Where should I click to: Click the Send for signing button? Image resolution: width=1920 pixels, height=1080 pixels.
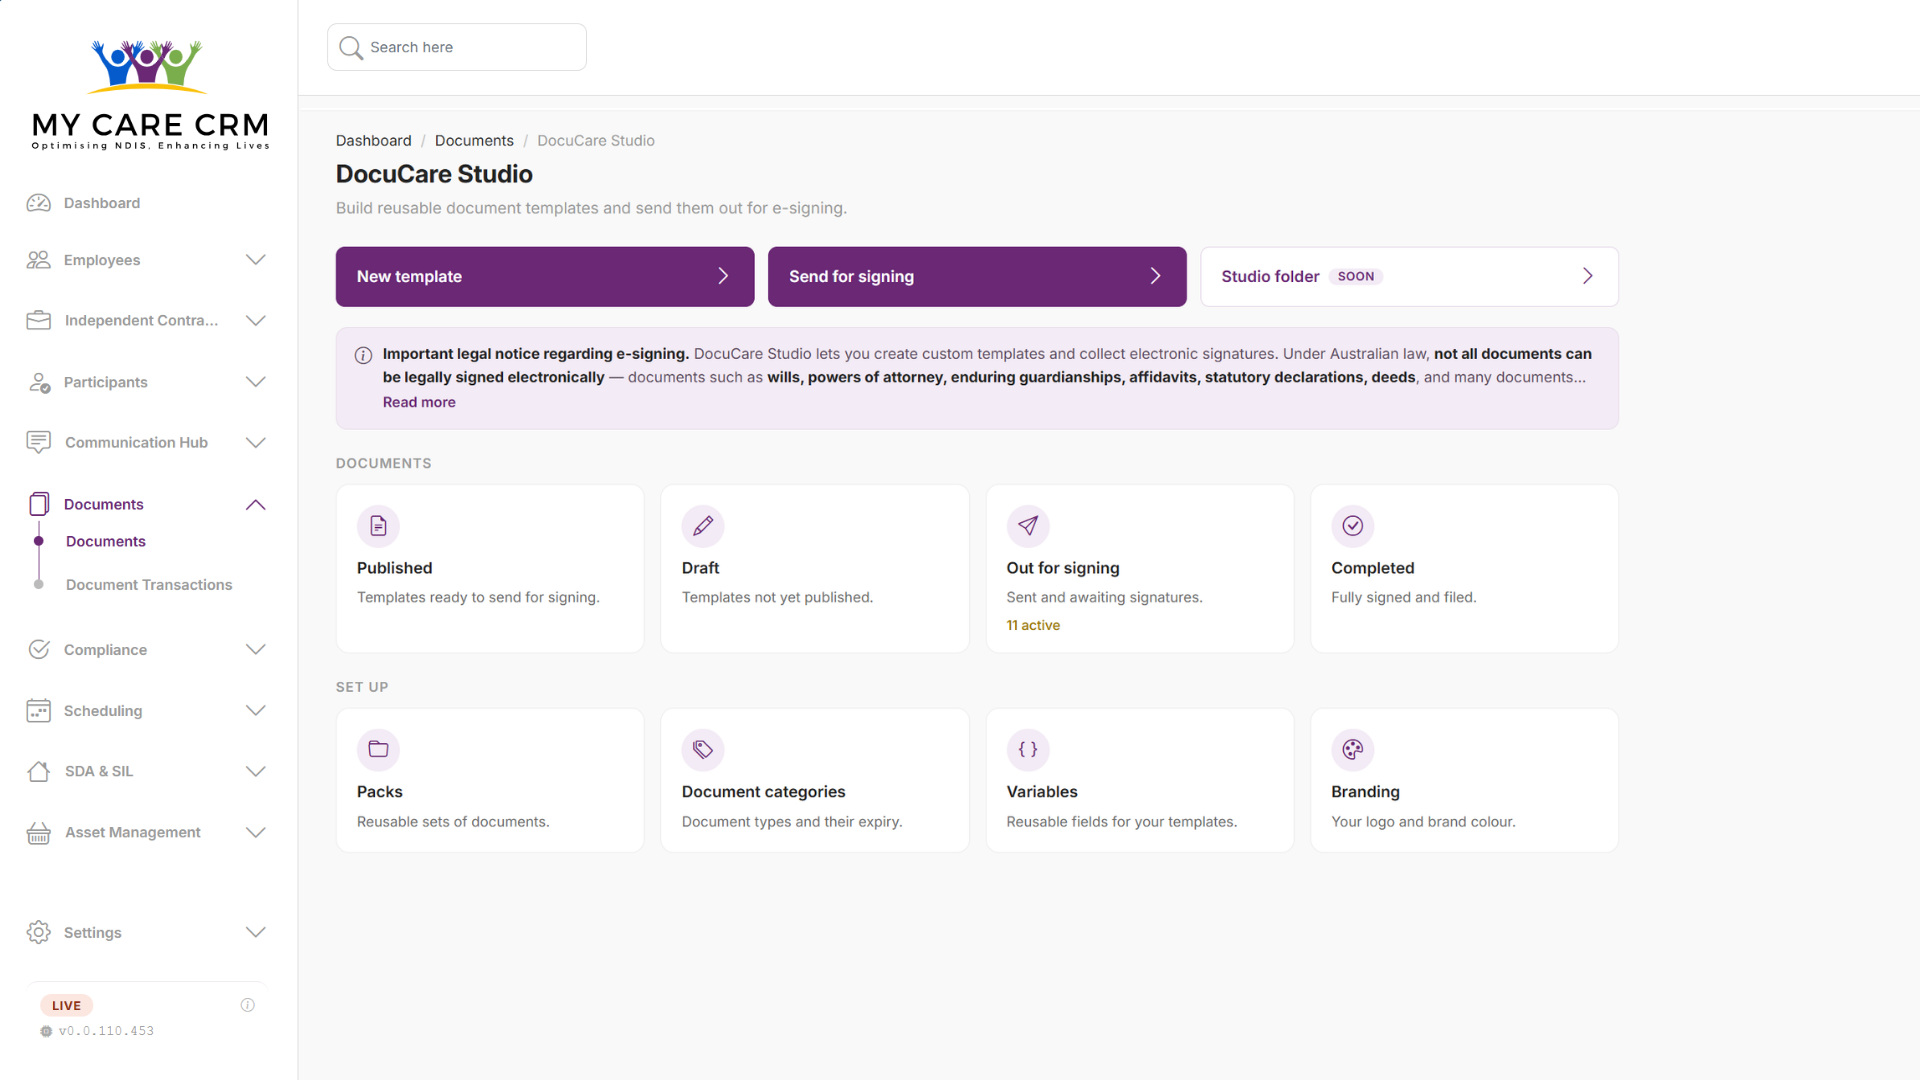pyautogui.click(x=977, y=276)
